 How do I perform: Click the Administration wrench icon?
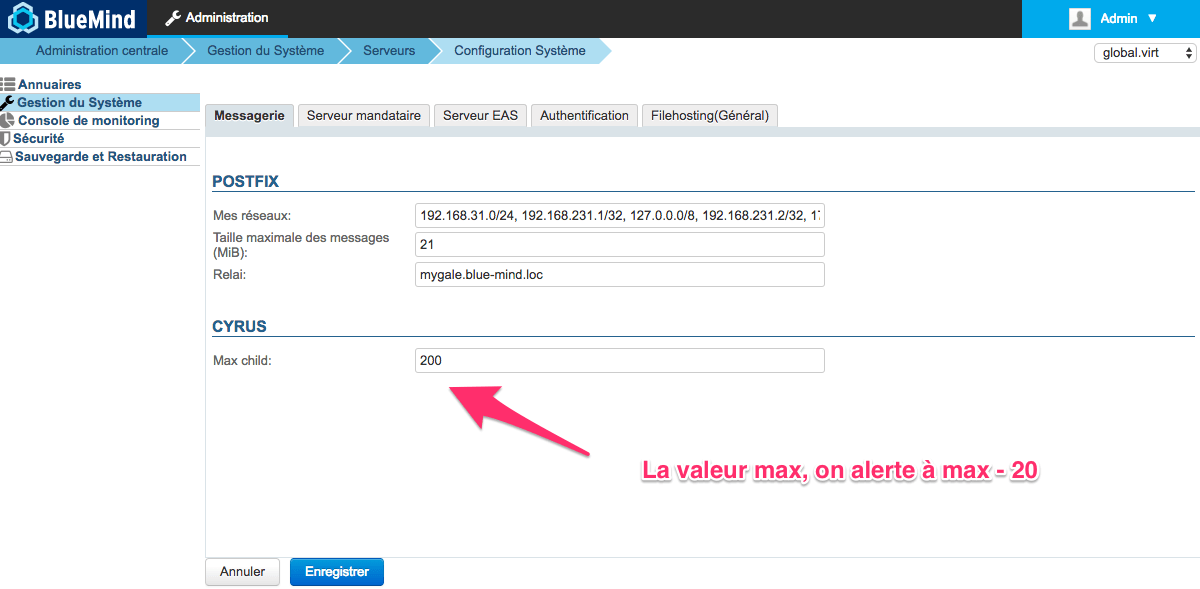173,18
